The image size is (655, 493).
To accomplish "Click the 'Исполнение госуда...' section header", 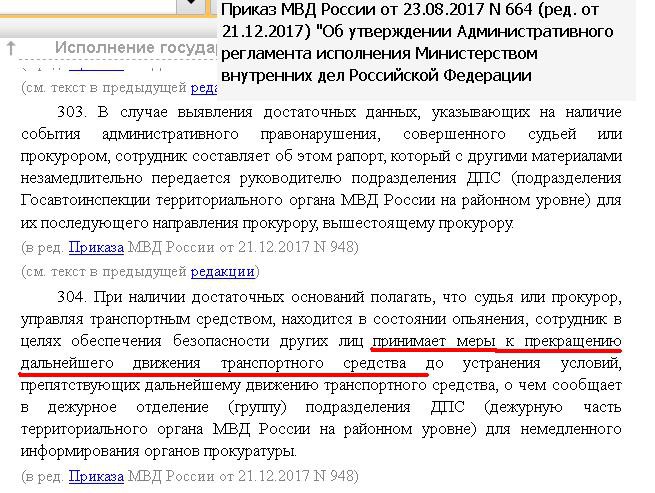I will coord(134,48).
